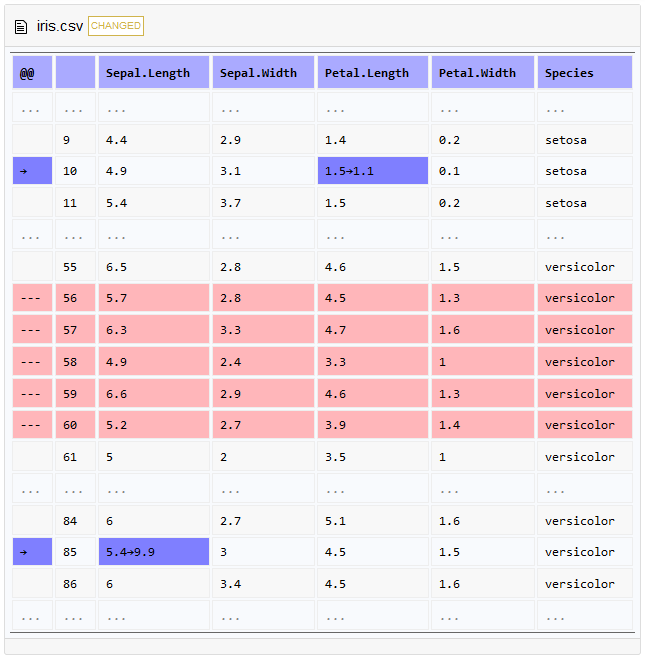
Task: Select the changed cell 1.5→1.1
Action: click(372, 171)
